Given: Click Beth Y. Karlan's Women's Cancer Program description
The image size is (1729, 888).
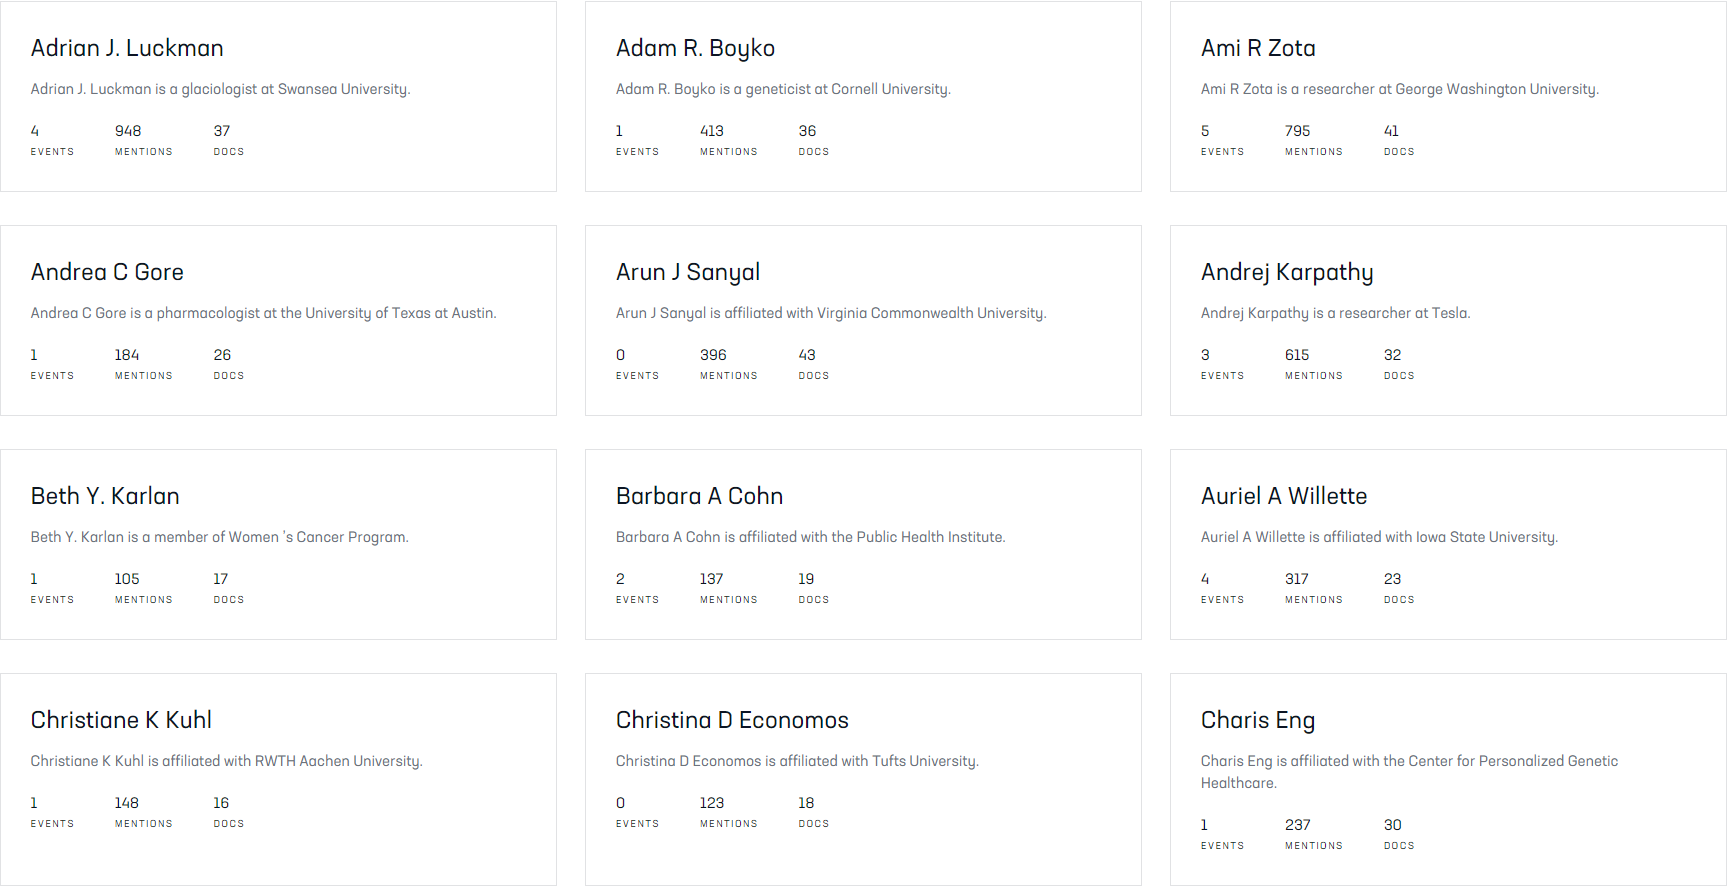Looking at the screenshot, I should [x=219, y=537].
